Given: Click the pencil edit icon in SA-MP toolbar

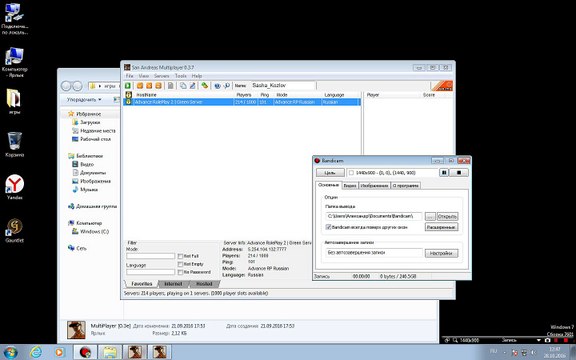Looking at the screenshot, I should pyautogui.click(x=192, y=86).
